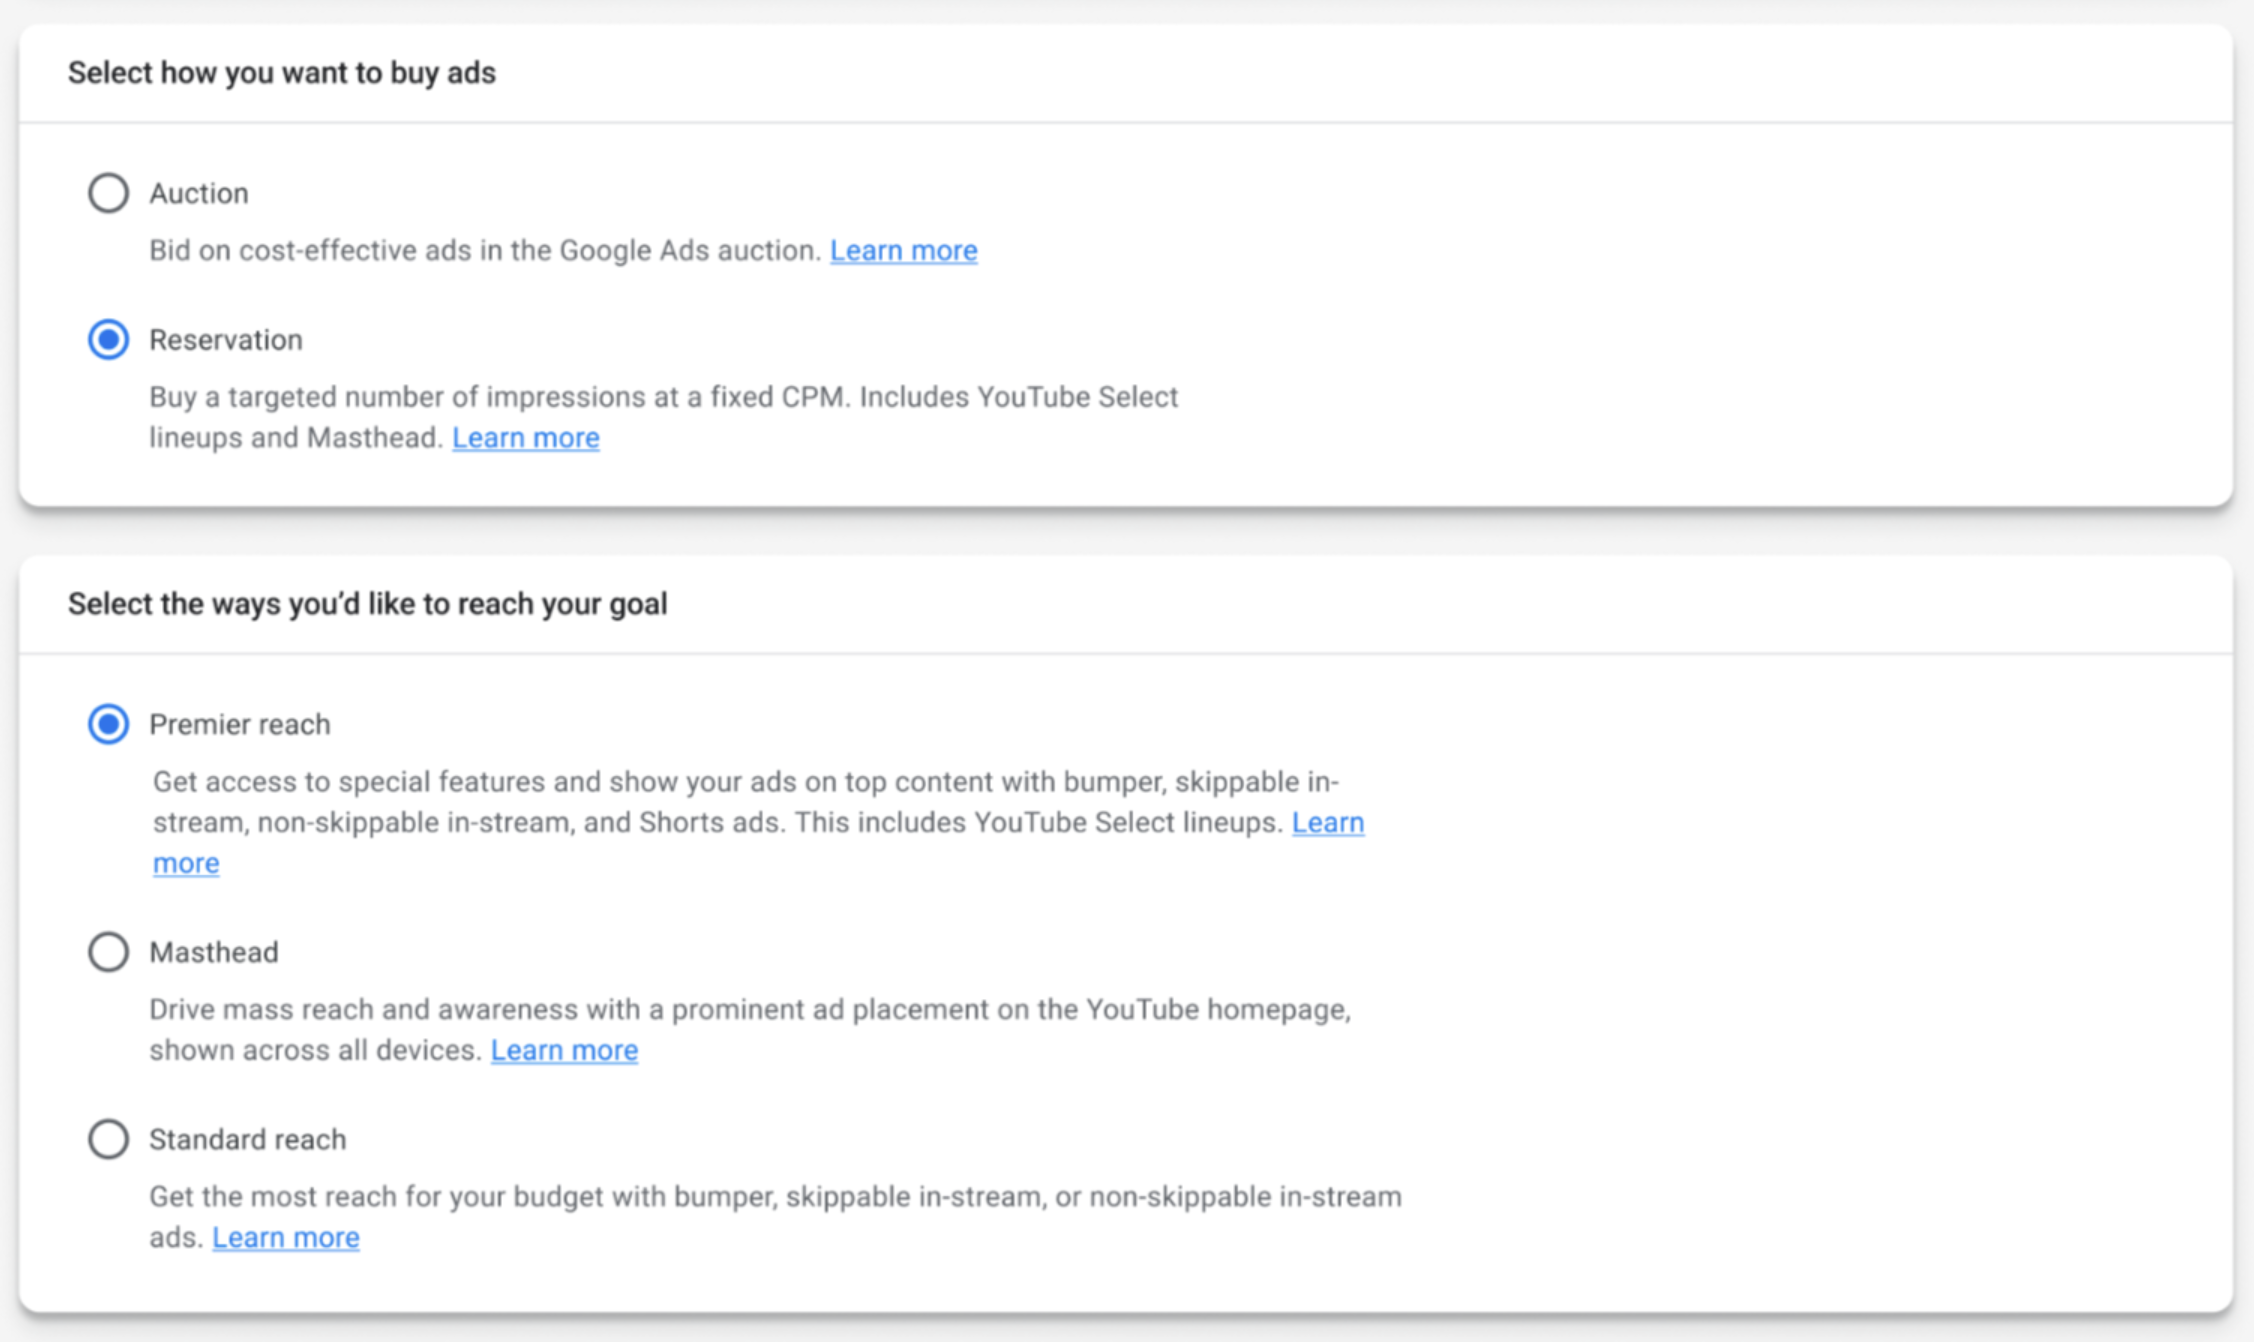2254x1342 pixels.
Task: Open Learn more link for Auction
Action: (903, 250)
